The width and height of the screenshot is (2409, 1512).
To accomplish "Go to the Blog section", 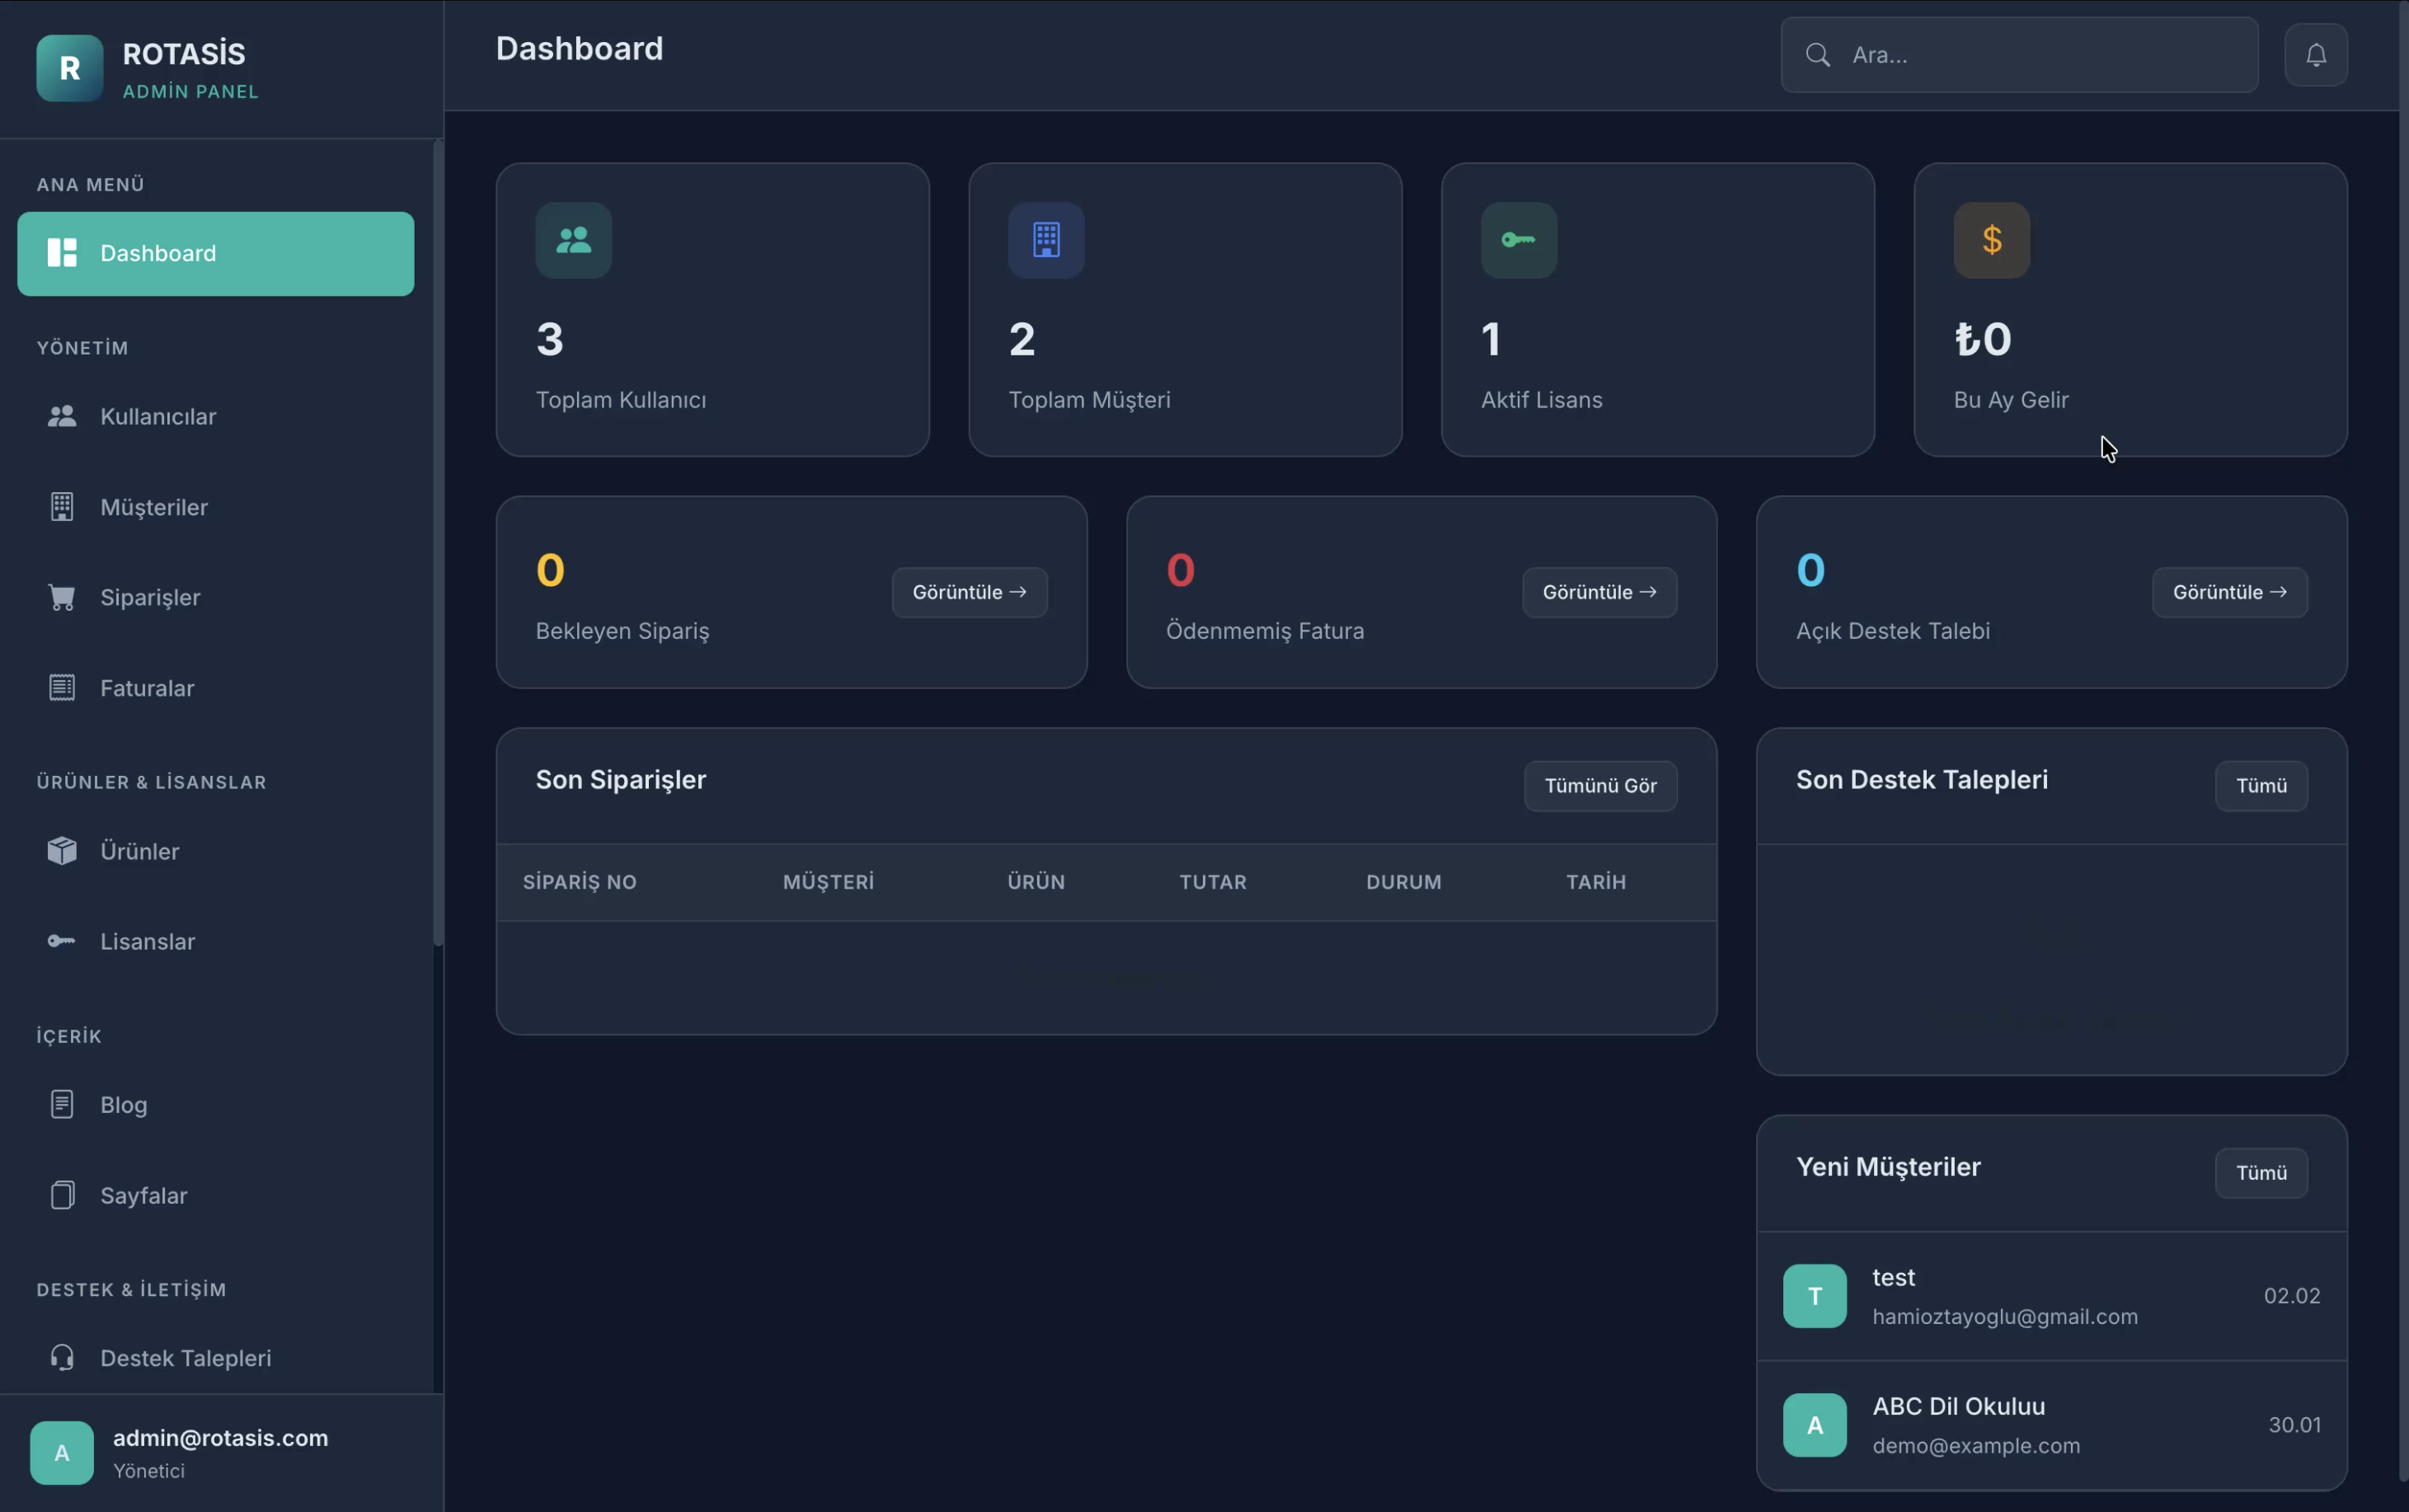I will (216, 1104).
